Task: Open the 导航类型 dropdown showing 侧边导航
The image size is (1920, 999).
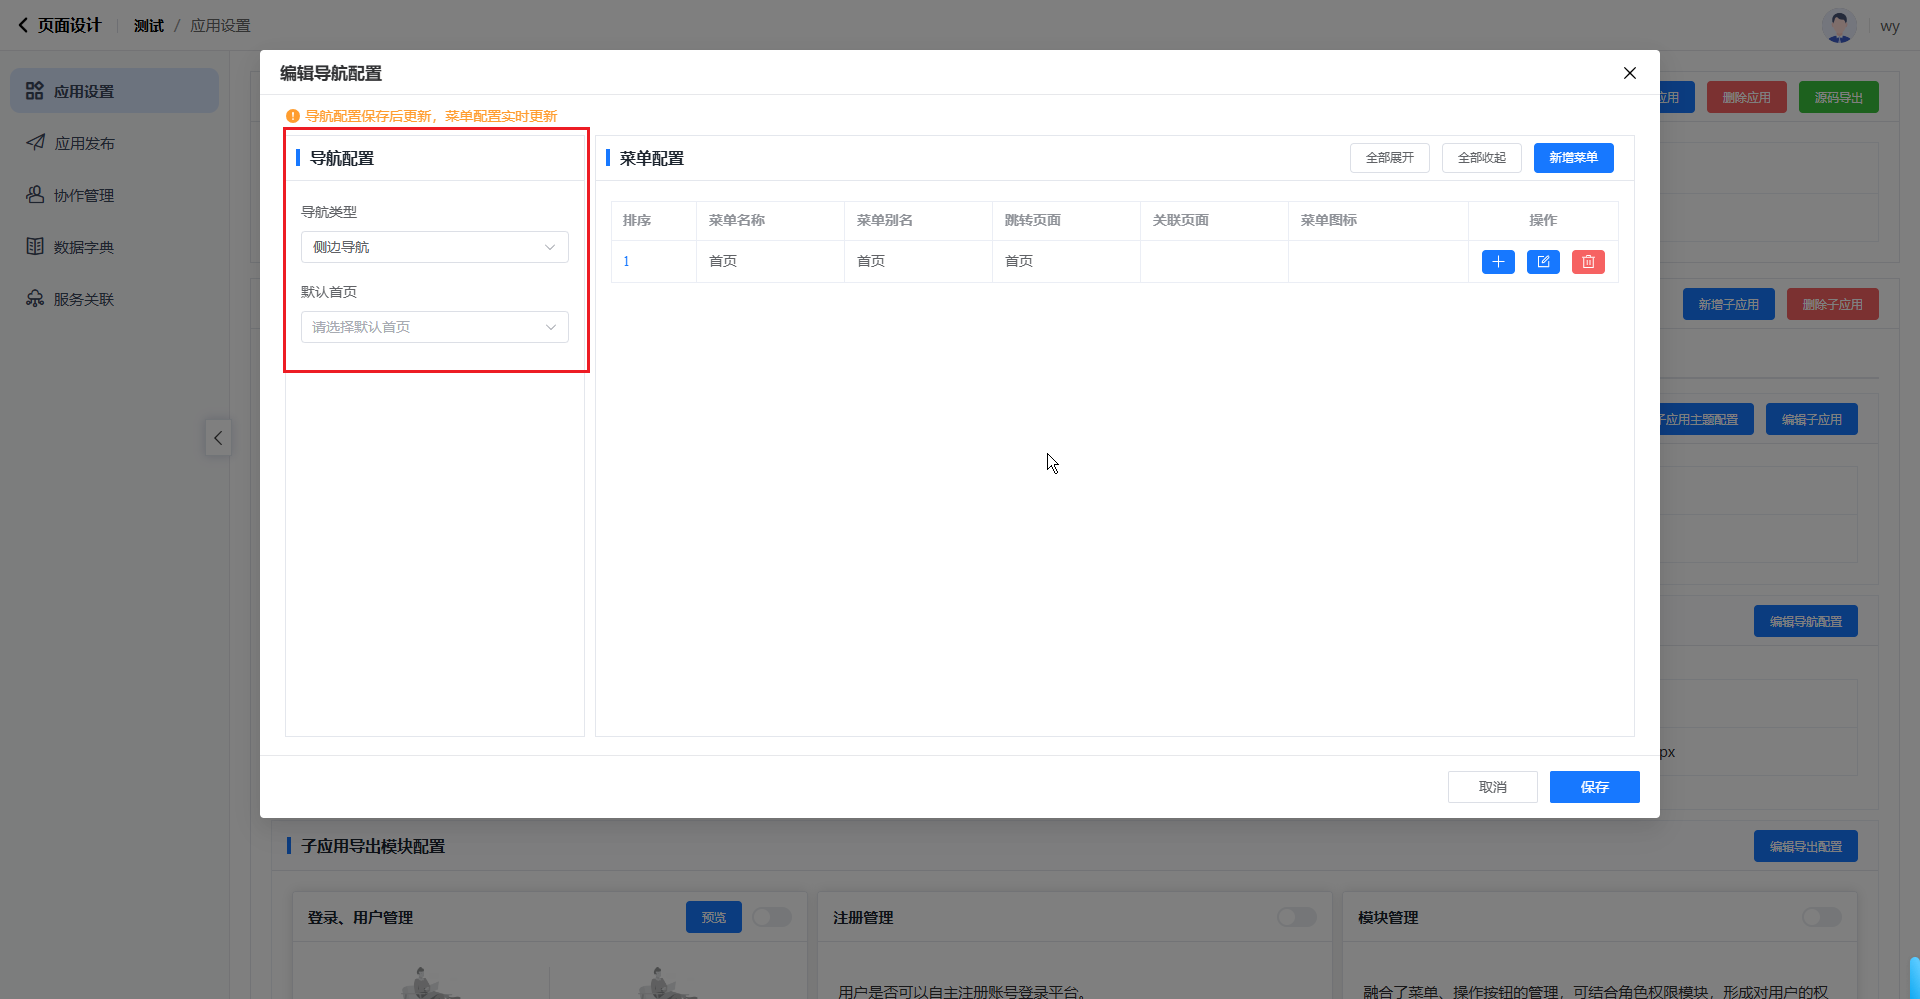Action: click(x=434, y=247)
